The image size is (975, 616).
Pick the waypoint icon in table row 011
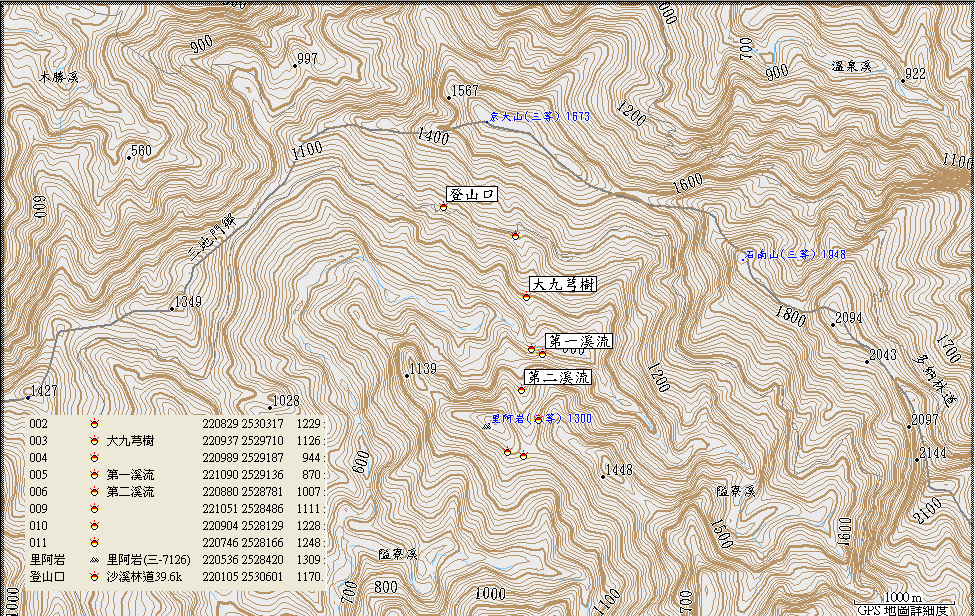pos(94,543)
